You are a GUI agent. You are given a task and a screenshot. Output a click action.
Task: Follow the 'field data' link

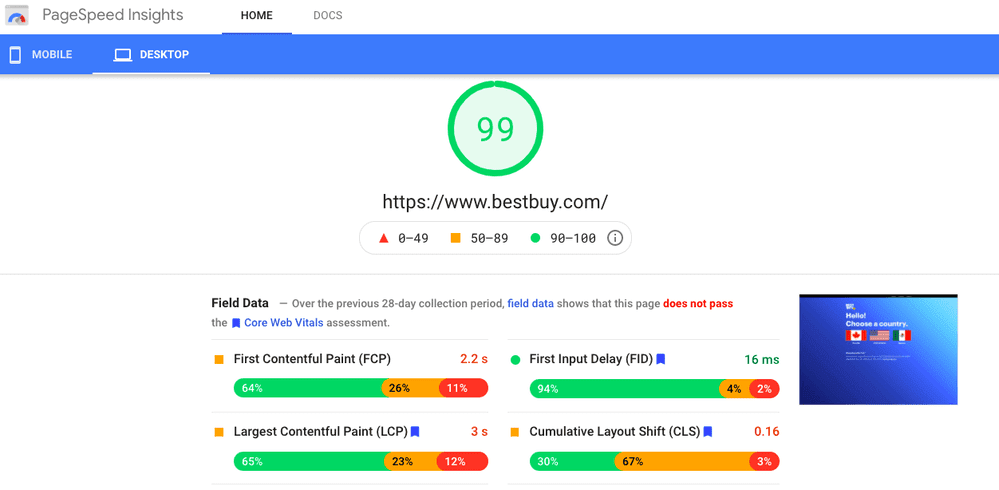[x=530, y=304]
